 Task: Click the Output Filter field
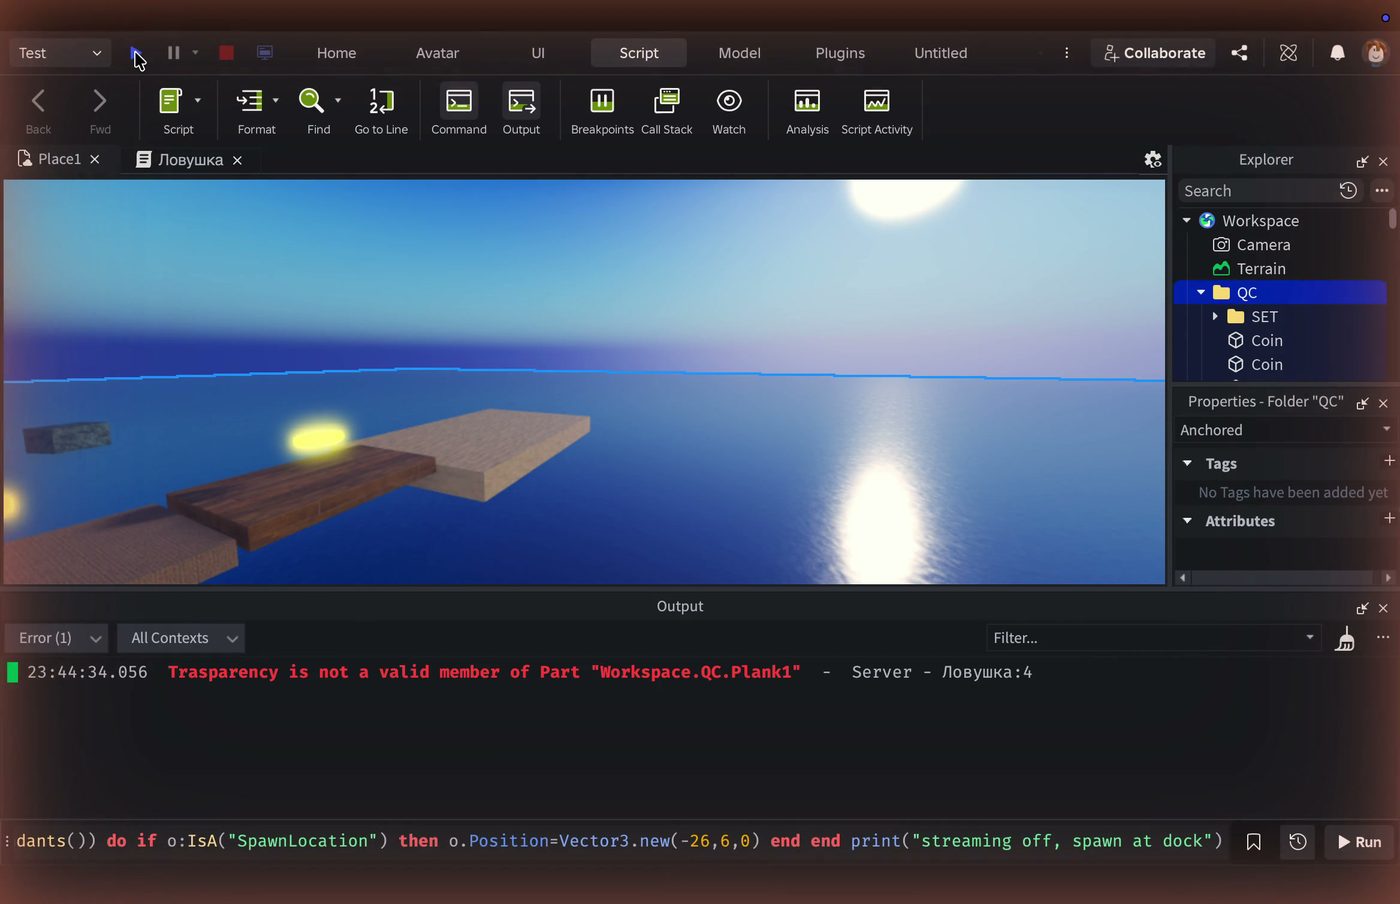click(x=1154, y=638)
